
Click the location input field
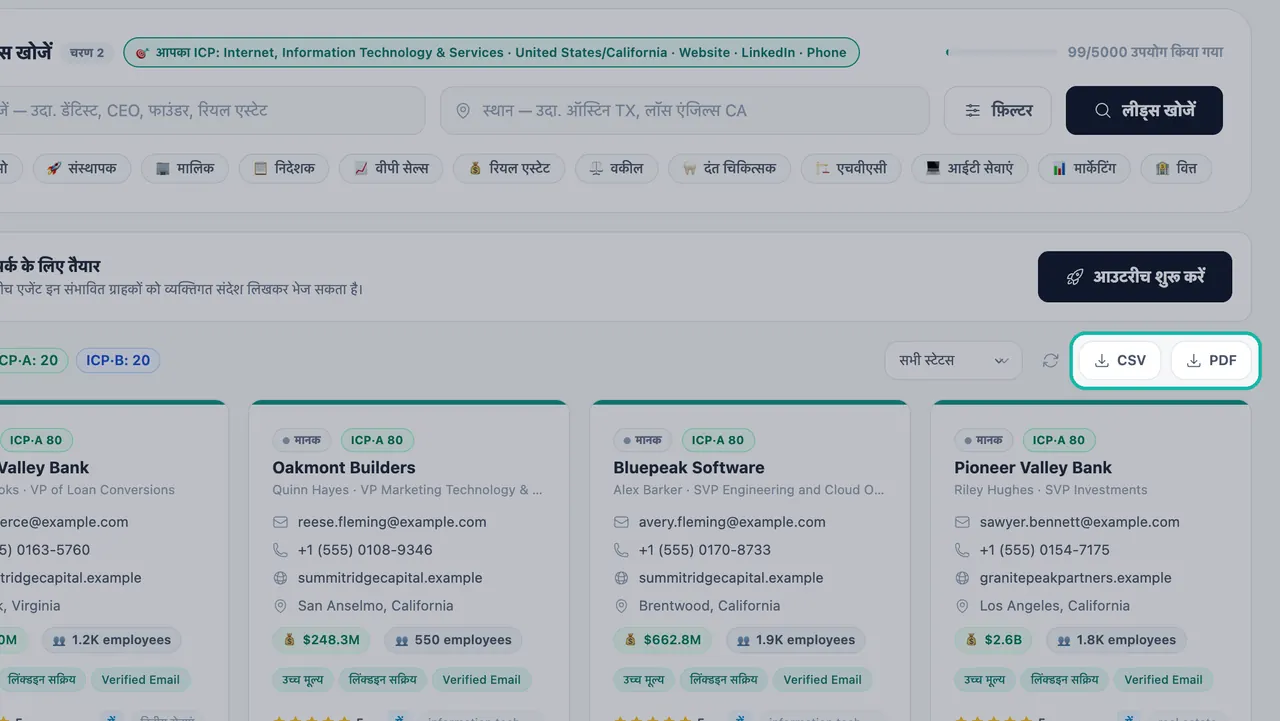[684, 110]
